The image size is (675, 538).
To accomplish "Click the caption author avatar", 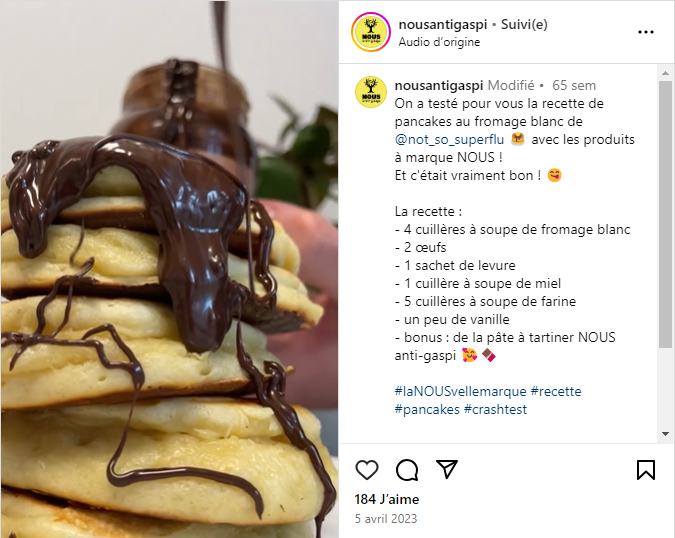I will click(x=371, y=92).
